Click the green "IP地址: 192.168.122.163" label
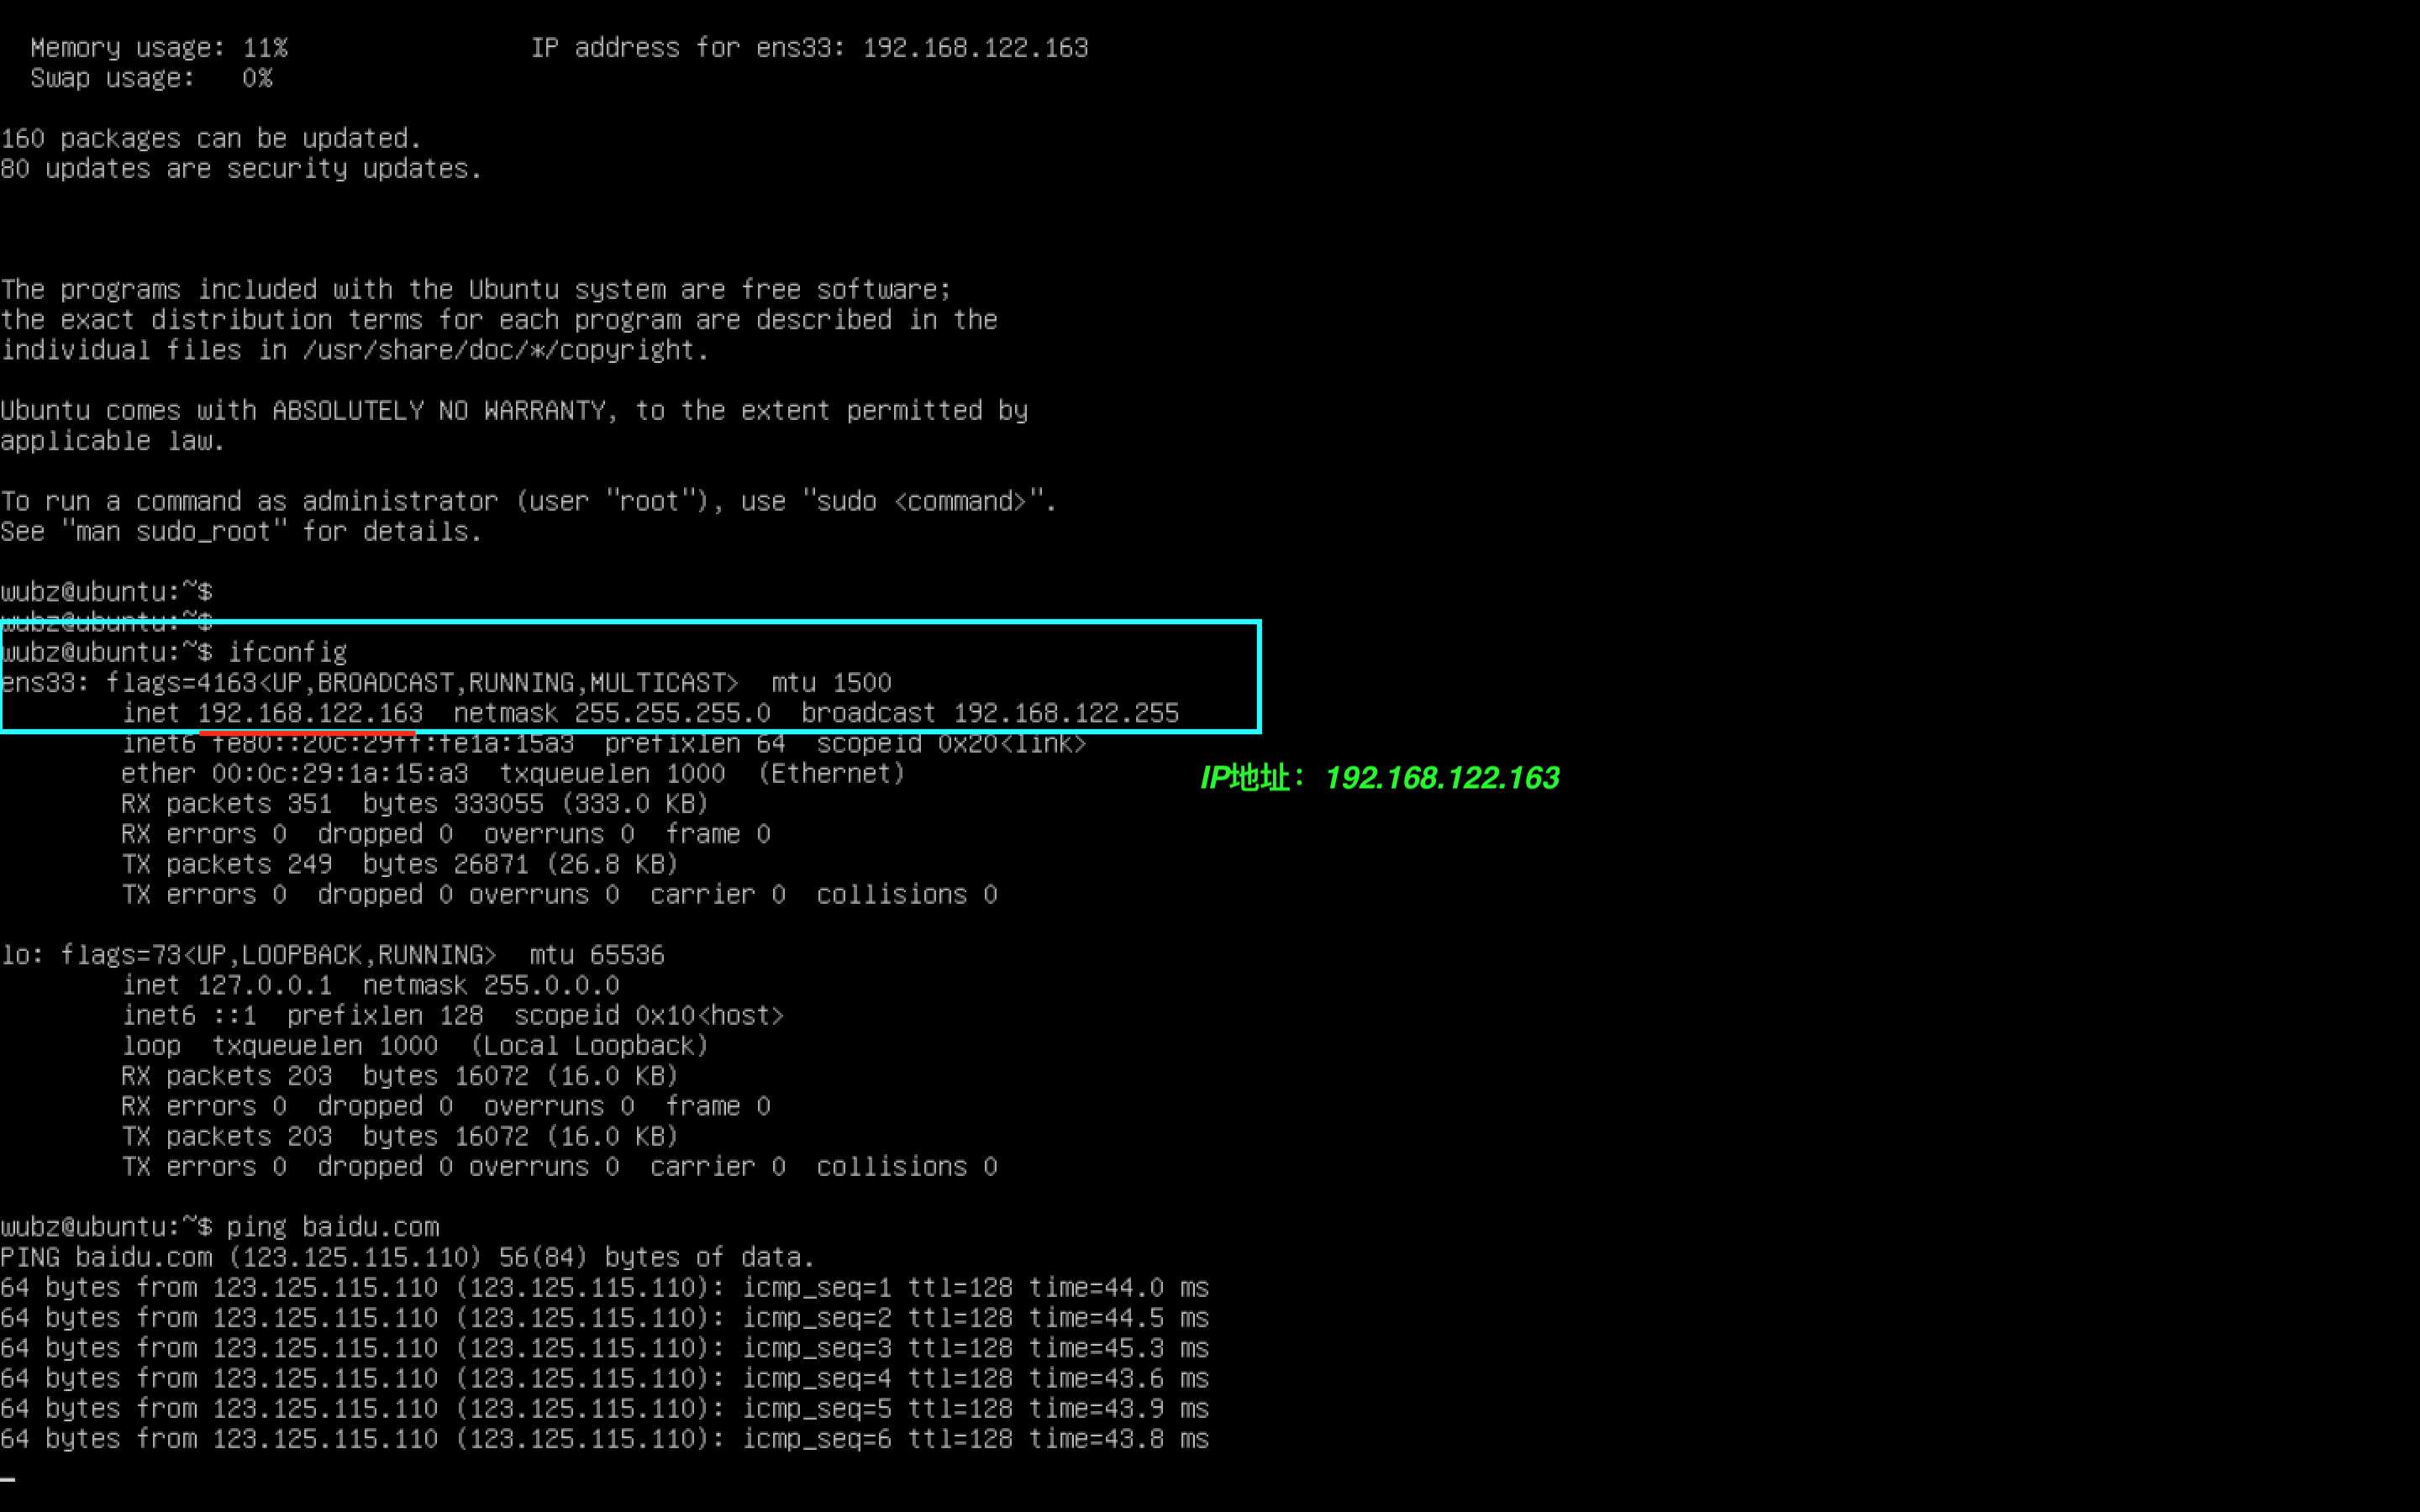The image size is (2420, 1512). click(1380, 778)
